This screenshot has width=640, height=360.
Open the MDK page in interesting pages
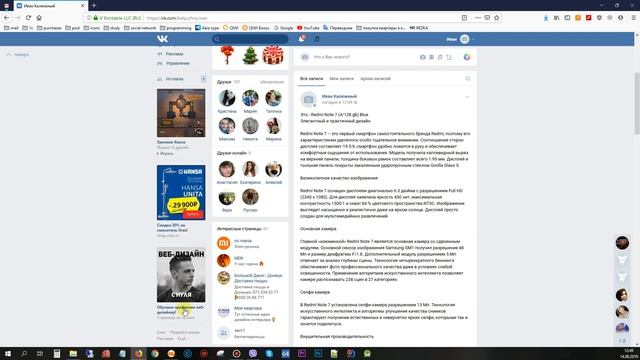(x=239, y=258)
